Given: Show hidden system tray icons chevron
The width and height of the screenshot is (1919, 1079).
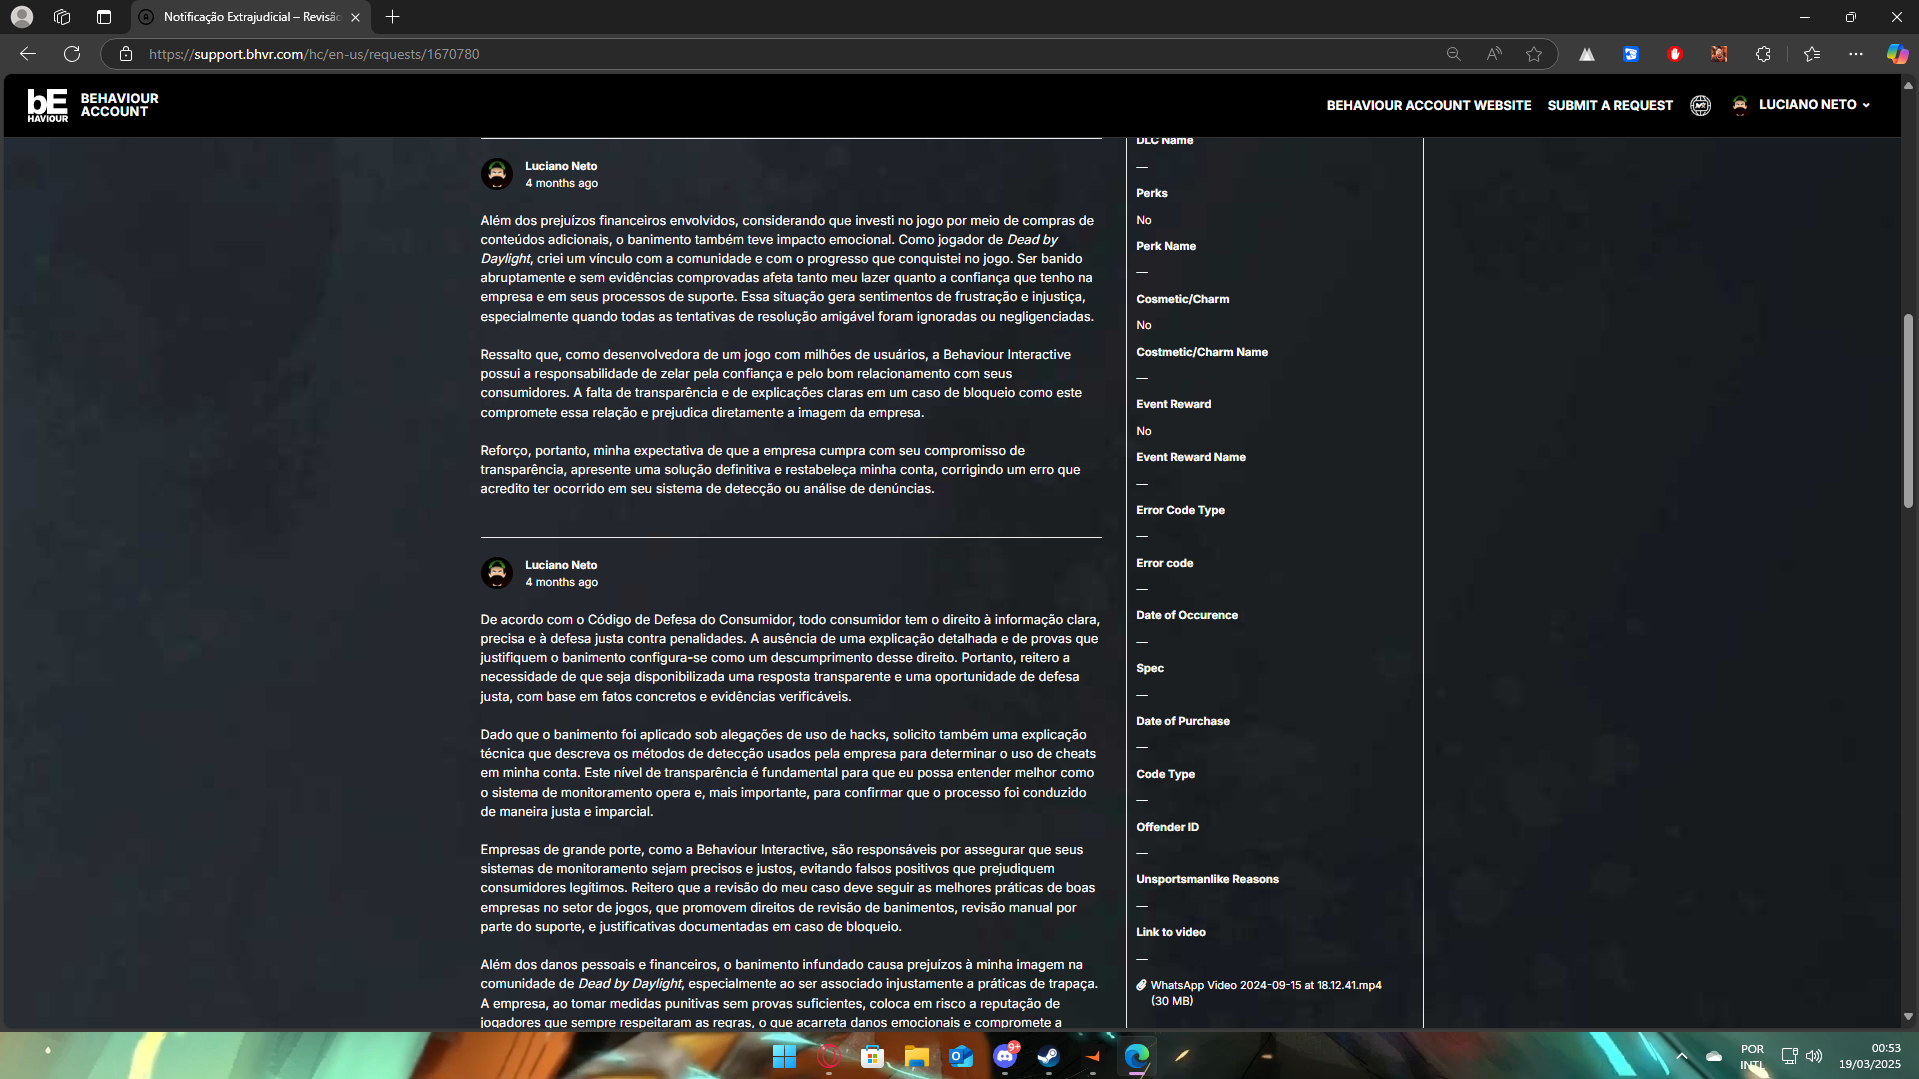Looking at the screenshot, I should coord(1682,1056).
